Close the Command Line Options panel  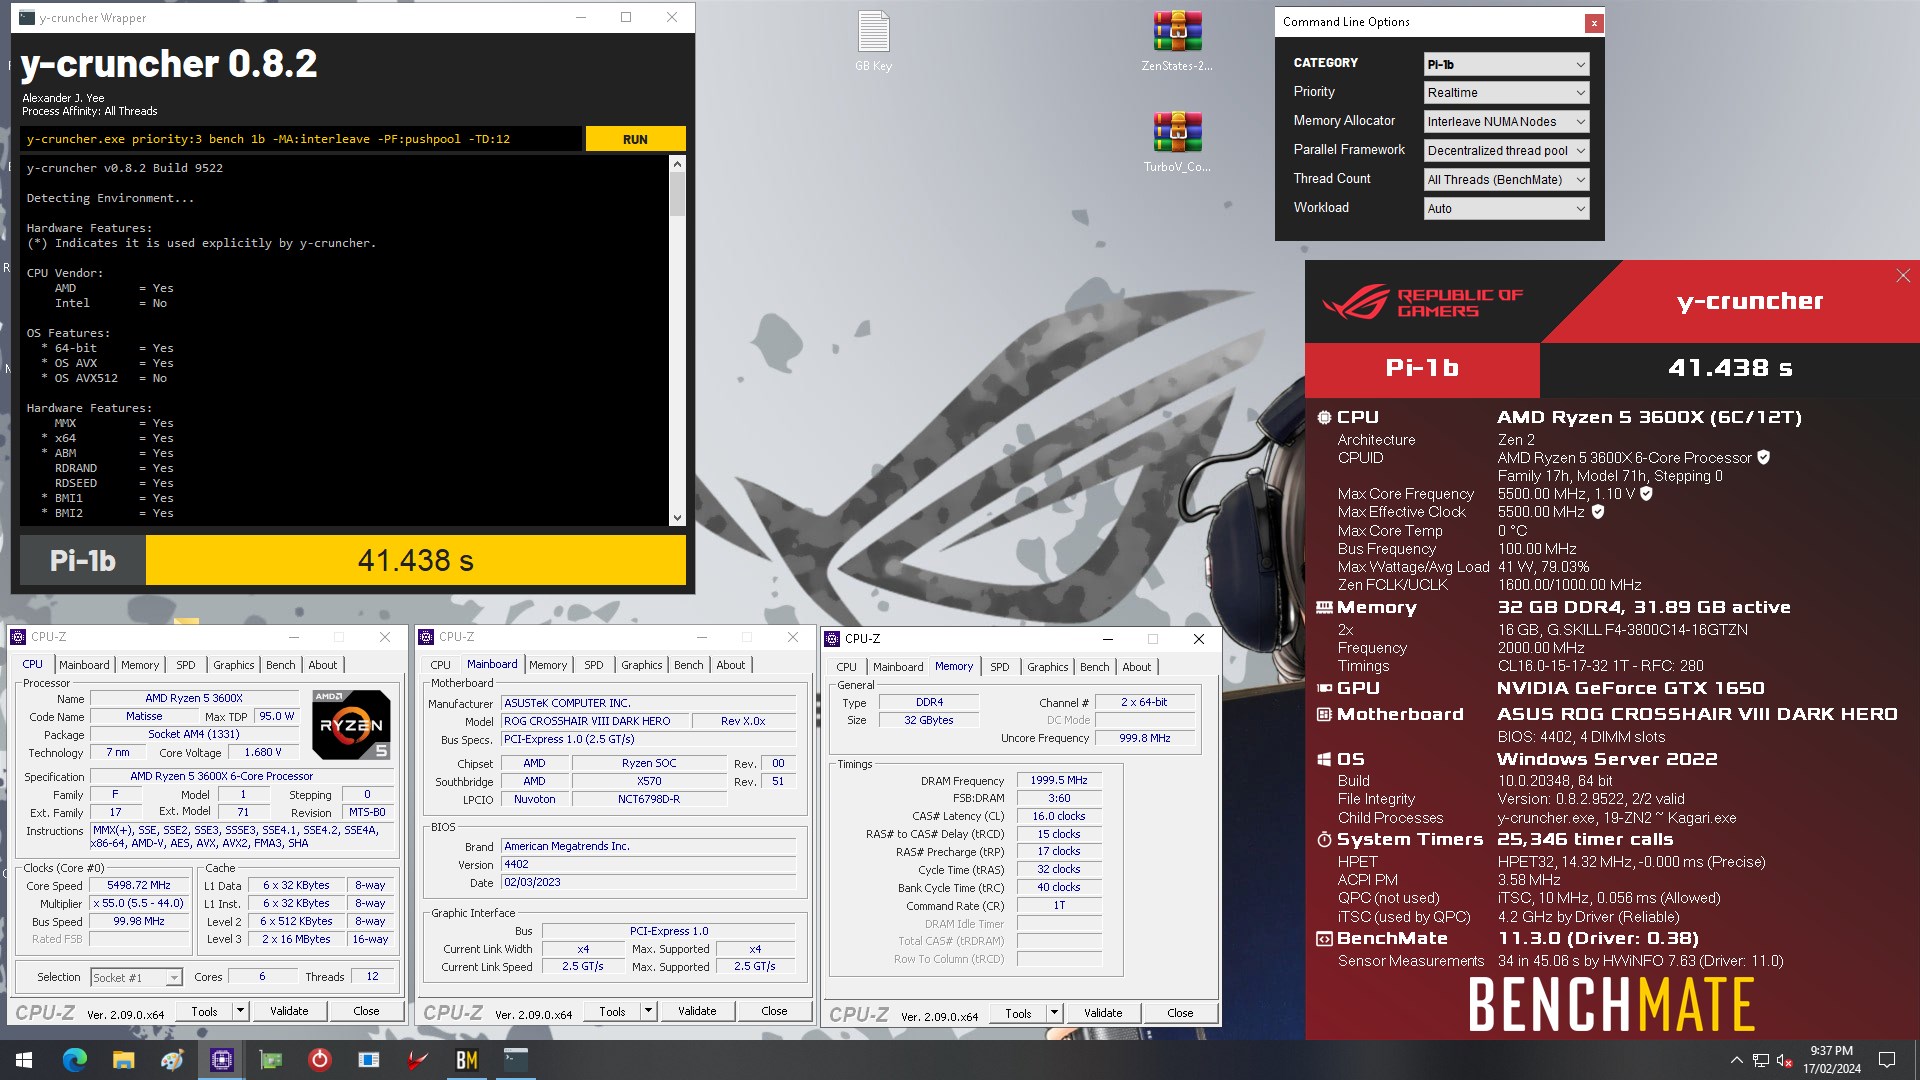pyautogui.click(x=1593, y=22)
